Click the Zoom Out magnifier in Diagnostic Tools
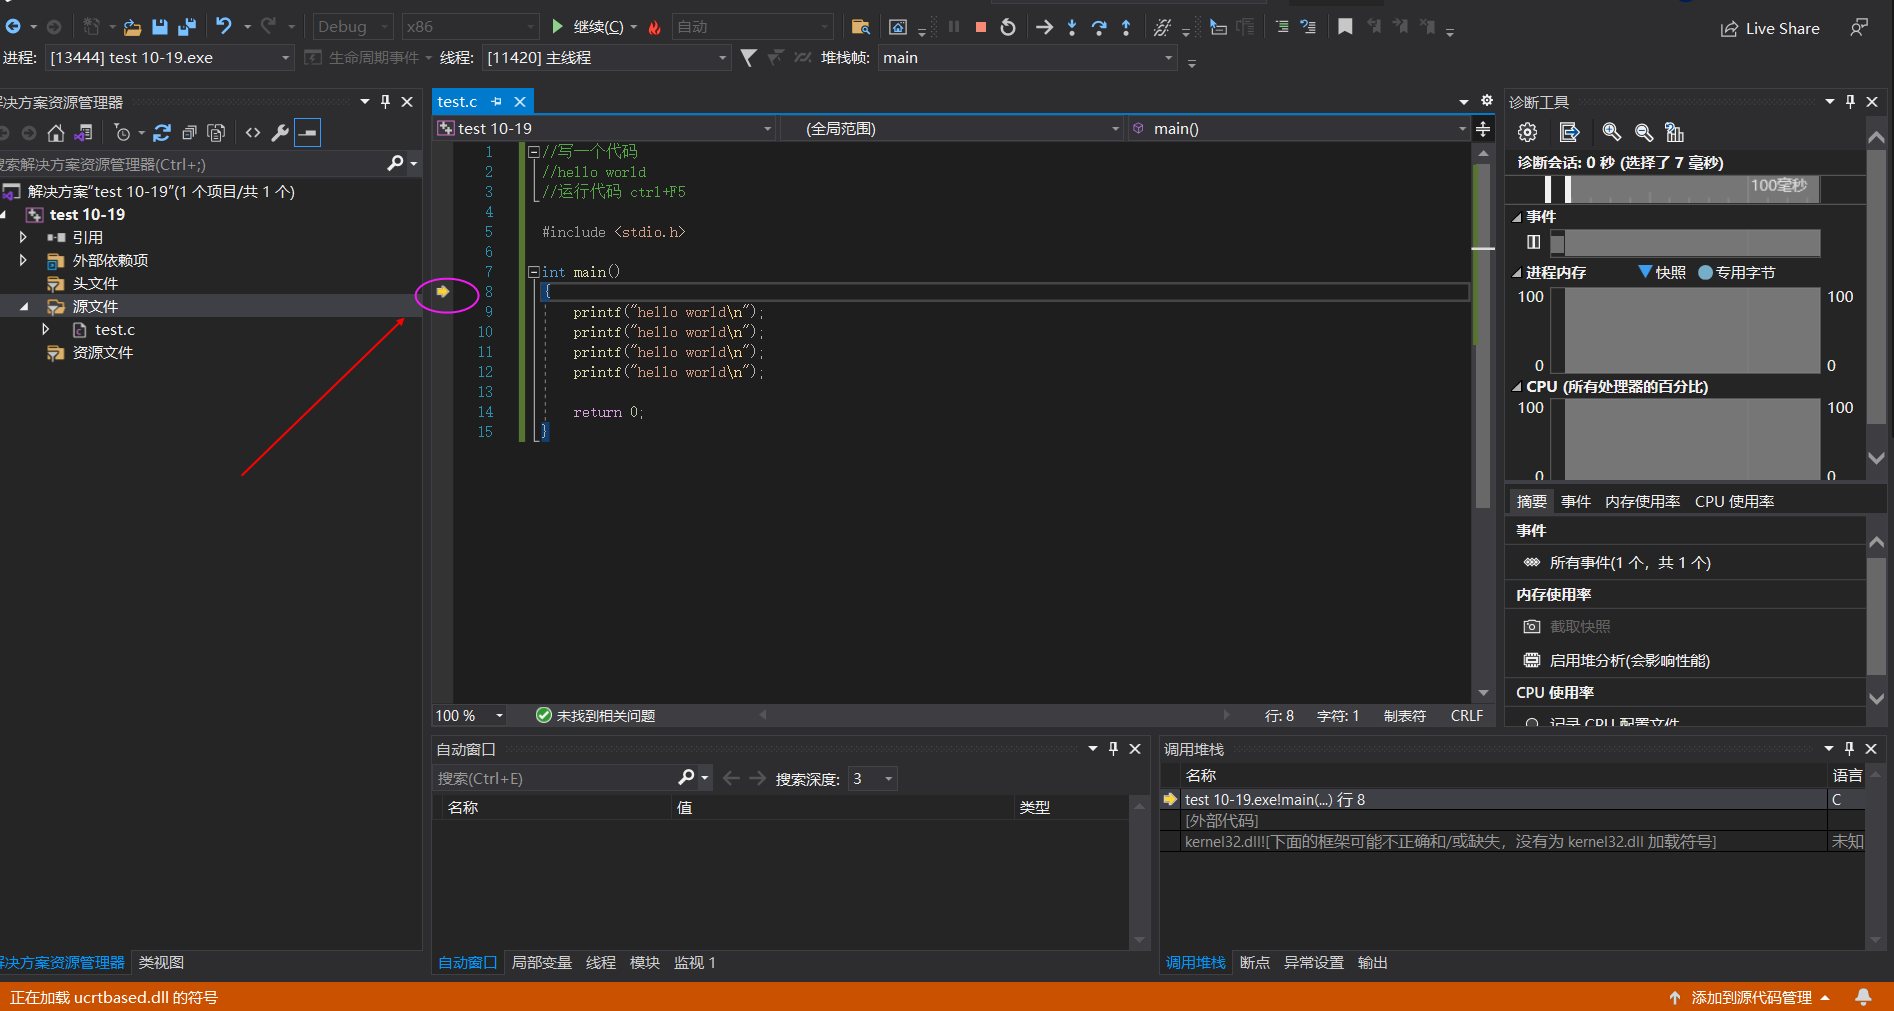Viewport: 1894px width, 1011px height. pyautogui.click(x=1643, y=132)
